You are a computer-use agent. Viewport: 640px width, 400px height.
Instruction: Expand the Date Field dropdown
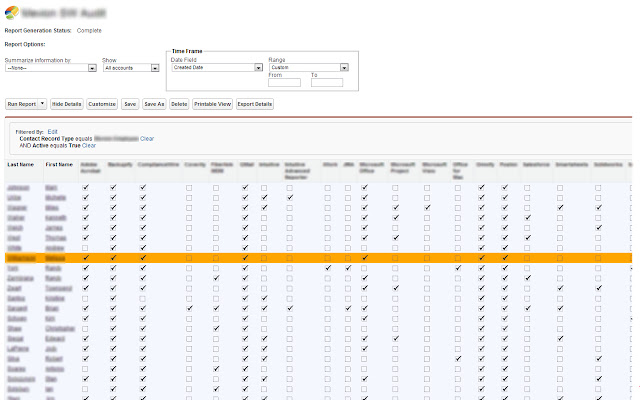click(216, 68)
